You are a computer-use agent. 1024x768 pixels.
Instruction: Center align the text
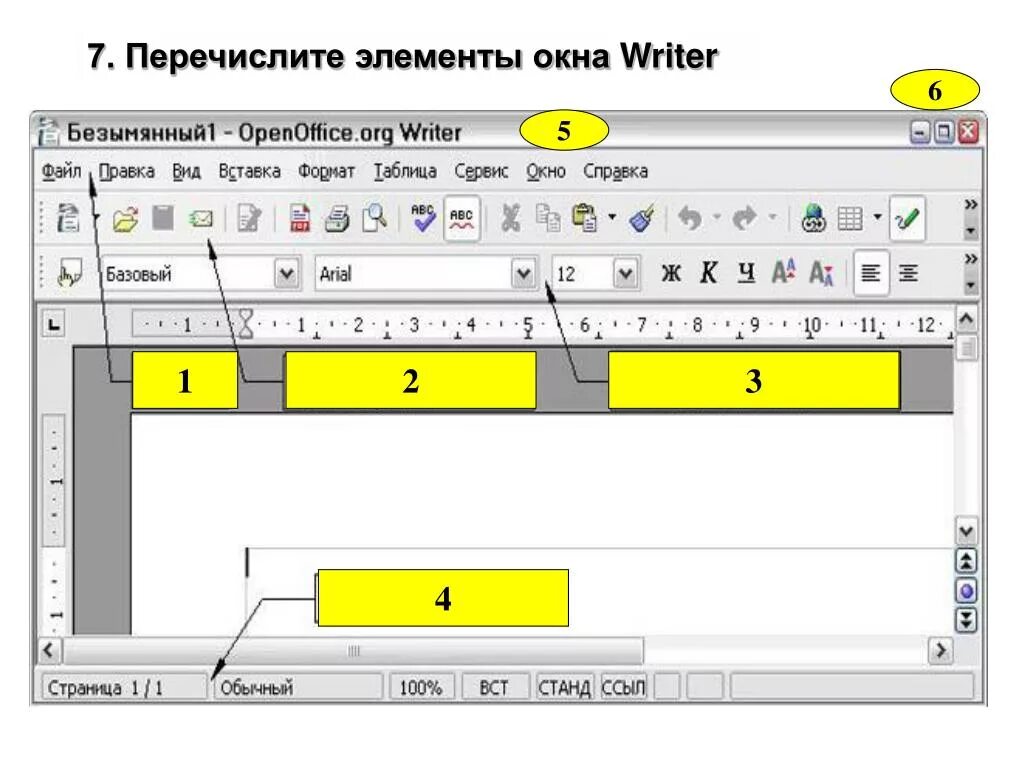click(x=908, y=273)
